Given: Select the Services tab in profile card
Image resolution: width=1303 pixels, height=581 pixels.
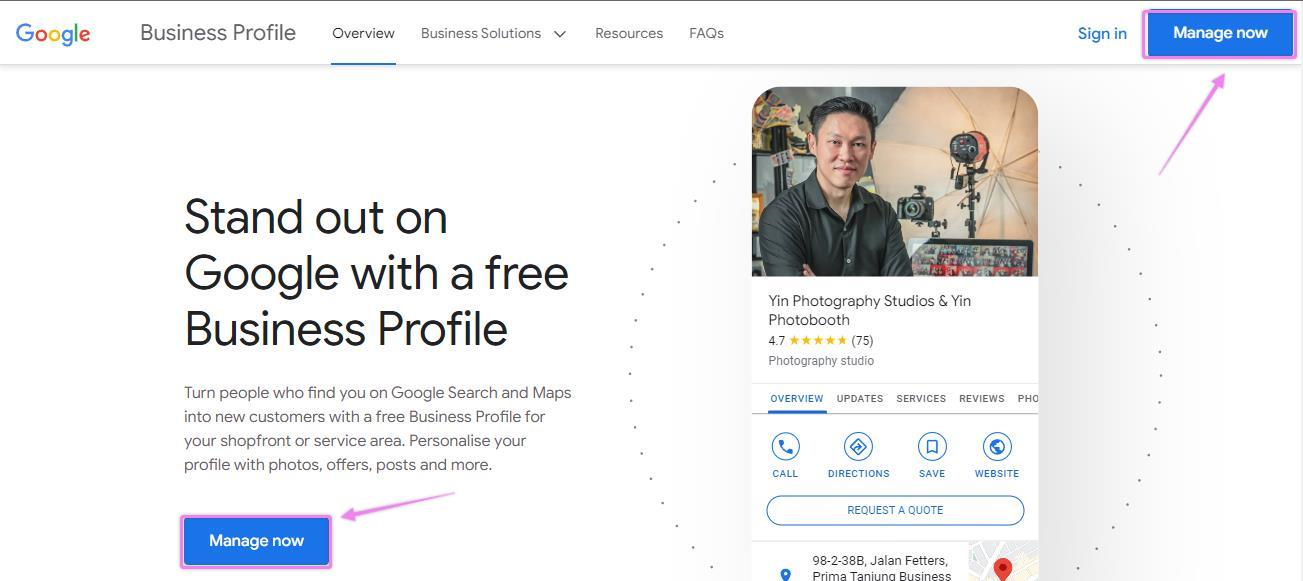Looking at the screenshot, I should pos(921,398).
